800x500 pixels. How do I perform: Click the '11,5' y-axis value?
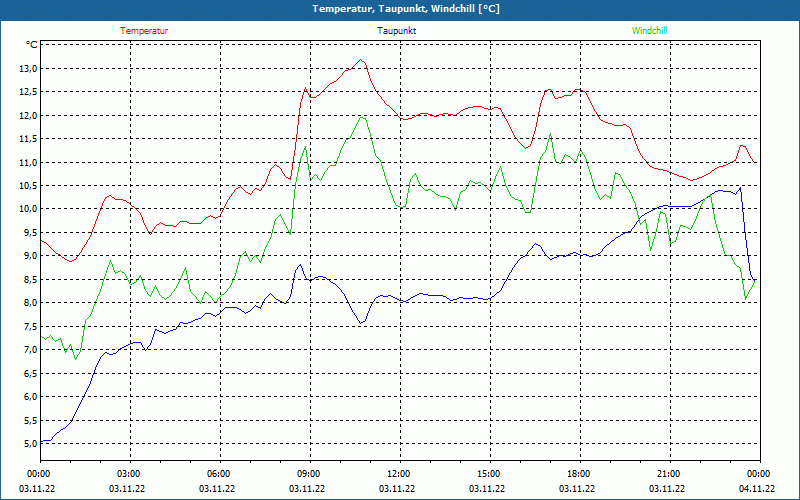coord(29,139)
